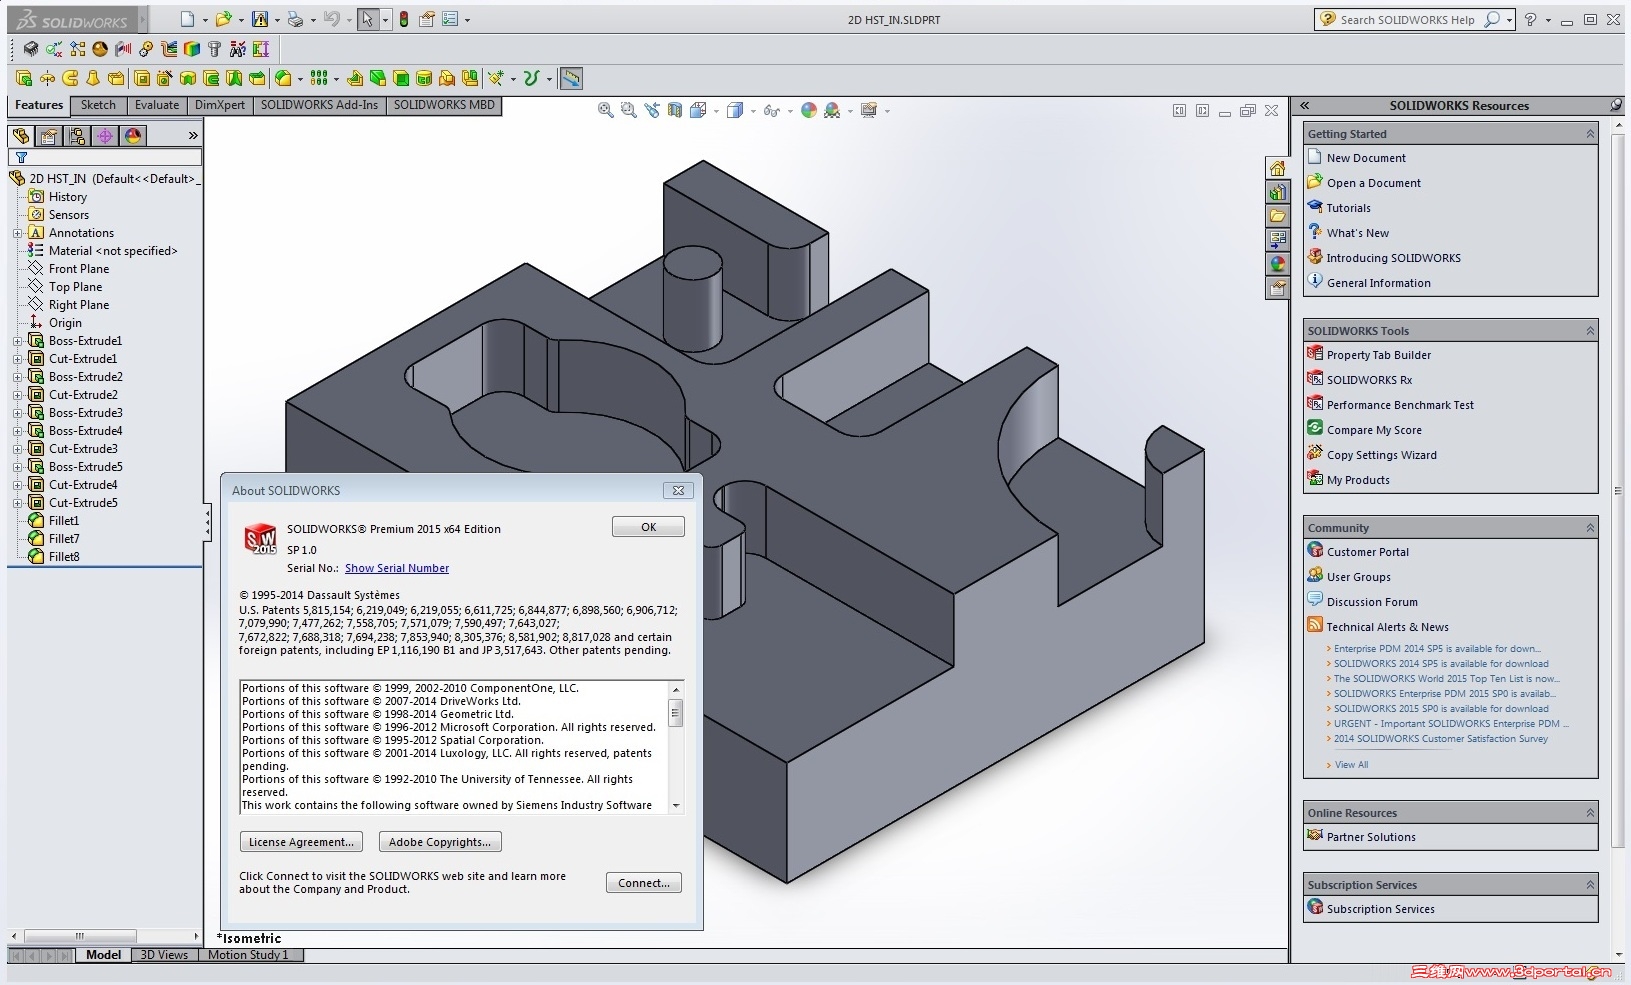Click the Connect button

coord(644,883)
